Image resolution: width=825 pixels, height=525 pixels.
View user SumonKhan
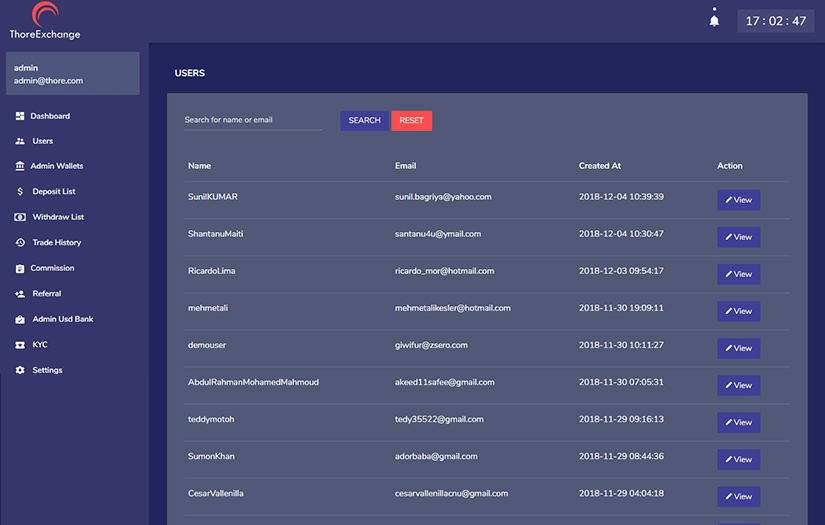(738, 460)
